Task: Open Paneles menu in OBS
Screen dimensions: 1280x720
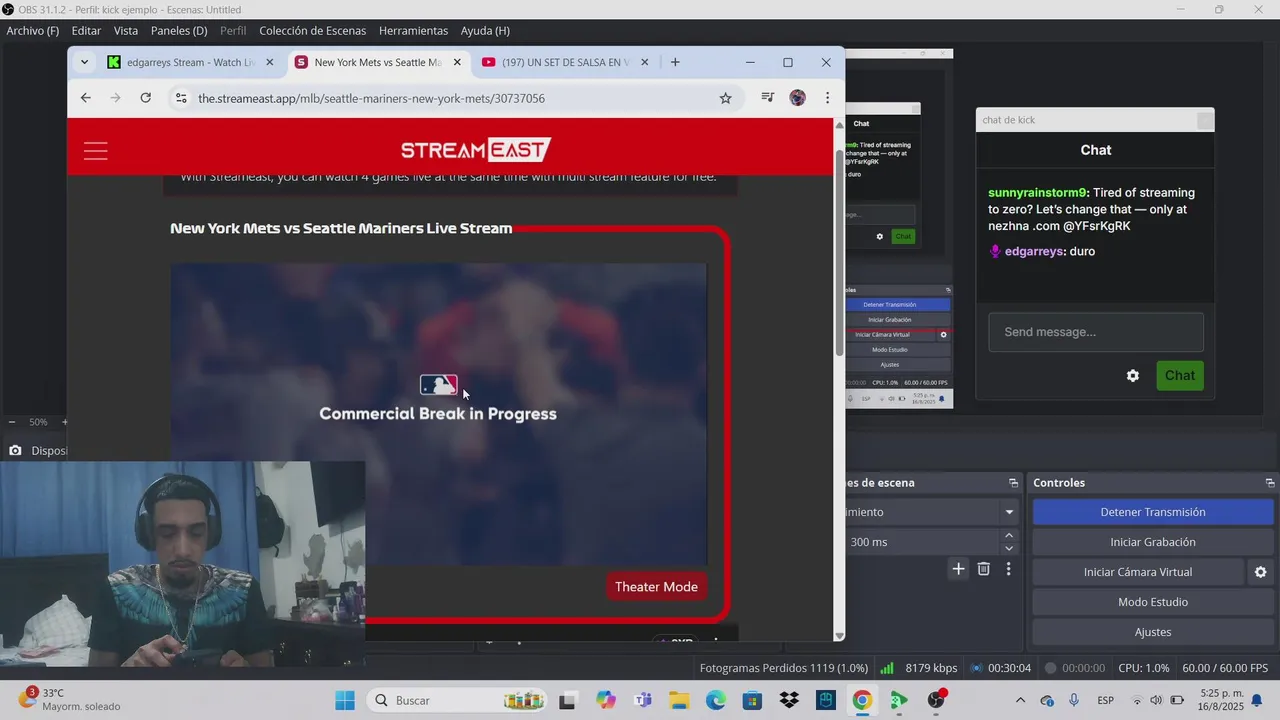Action: [x=179, y=31]
